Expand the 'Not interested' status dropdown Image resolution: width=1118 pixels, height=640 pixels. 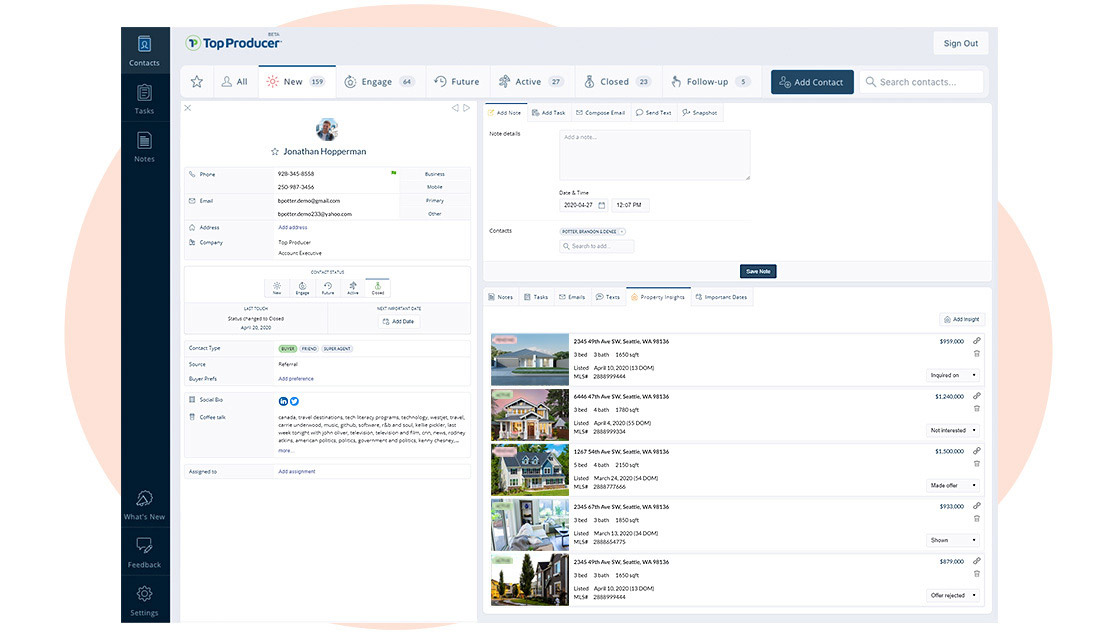[953, 430]
